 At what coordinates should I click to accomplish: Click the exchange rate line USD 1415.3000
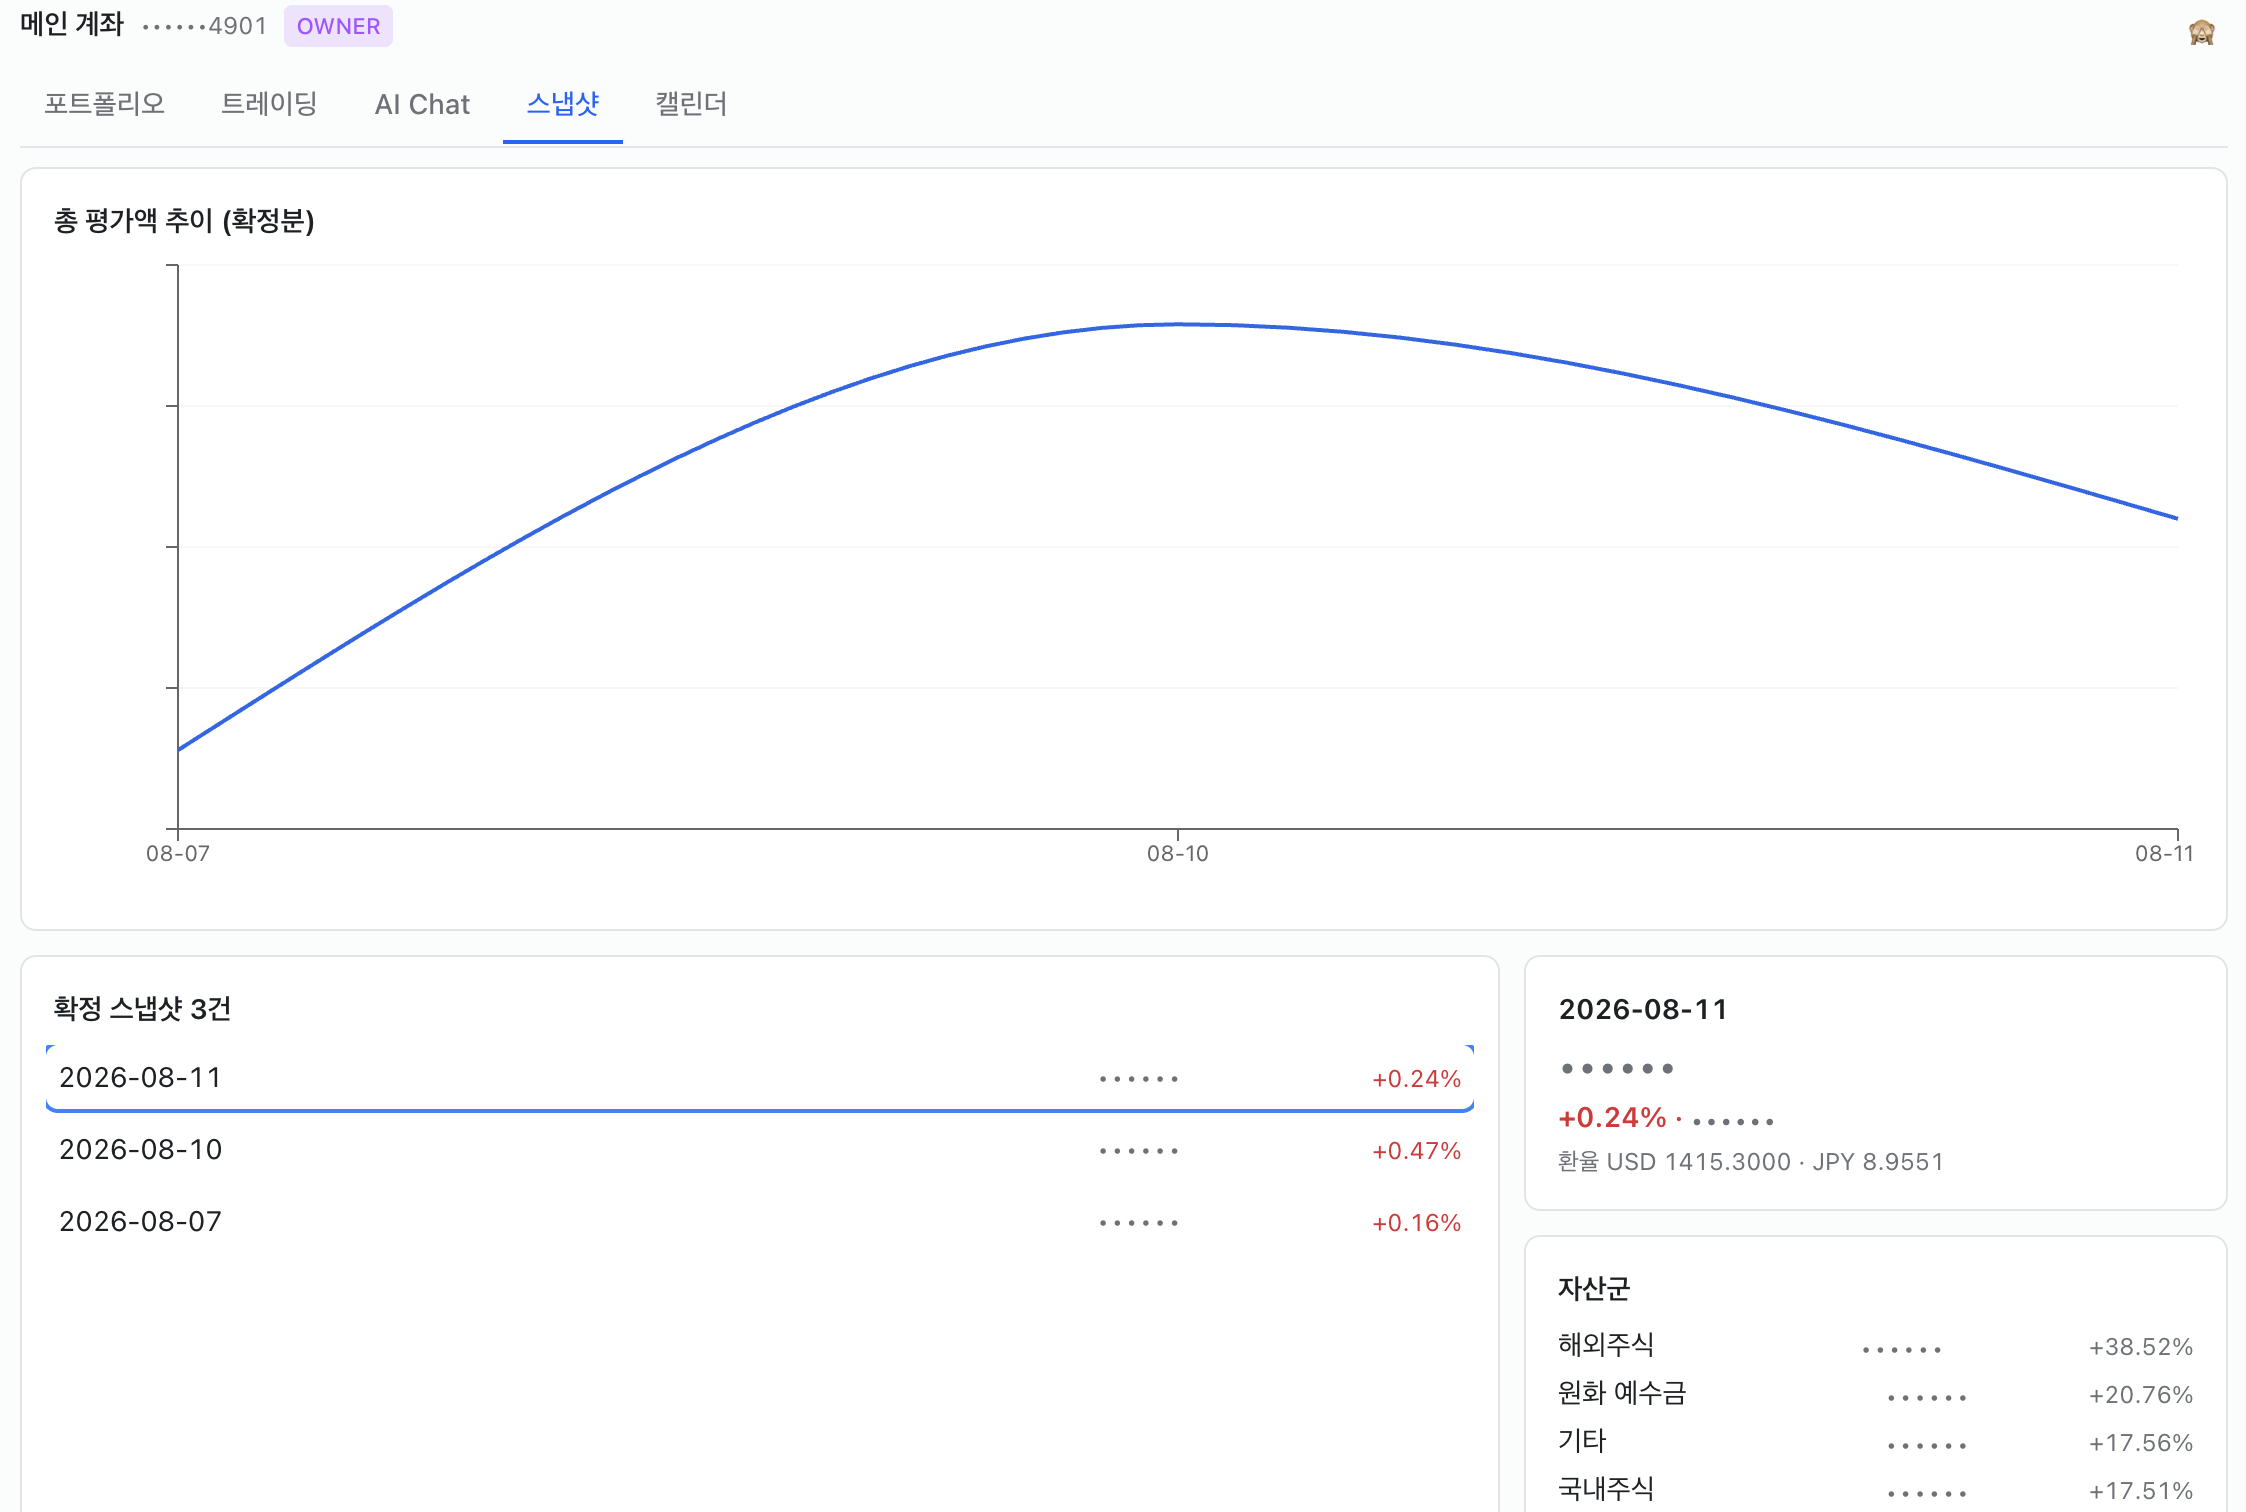pyautogui.click(x=1750, y=1162)
